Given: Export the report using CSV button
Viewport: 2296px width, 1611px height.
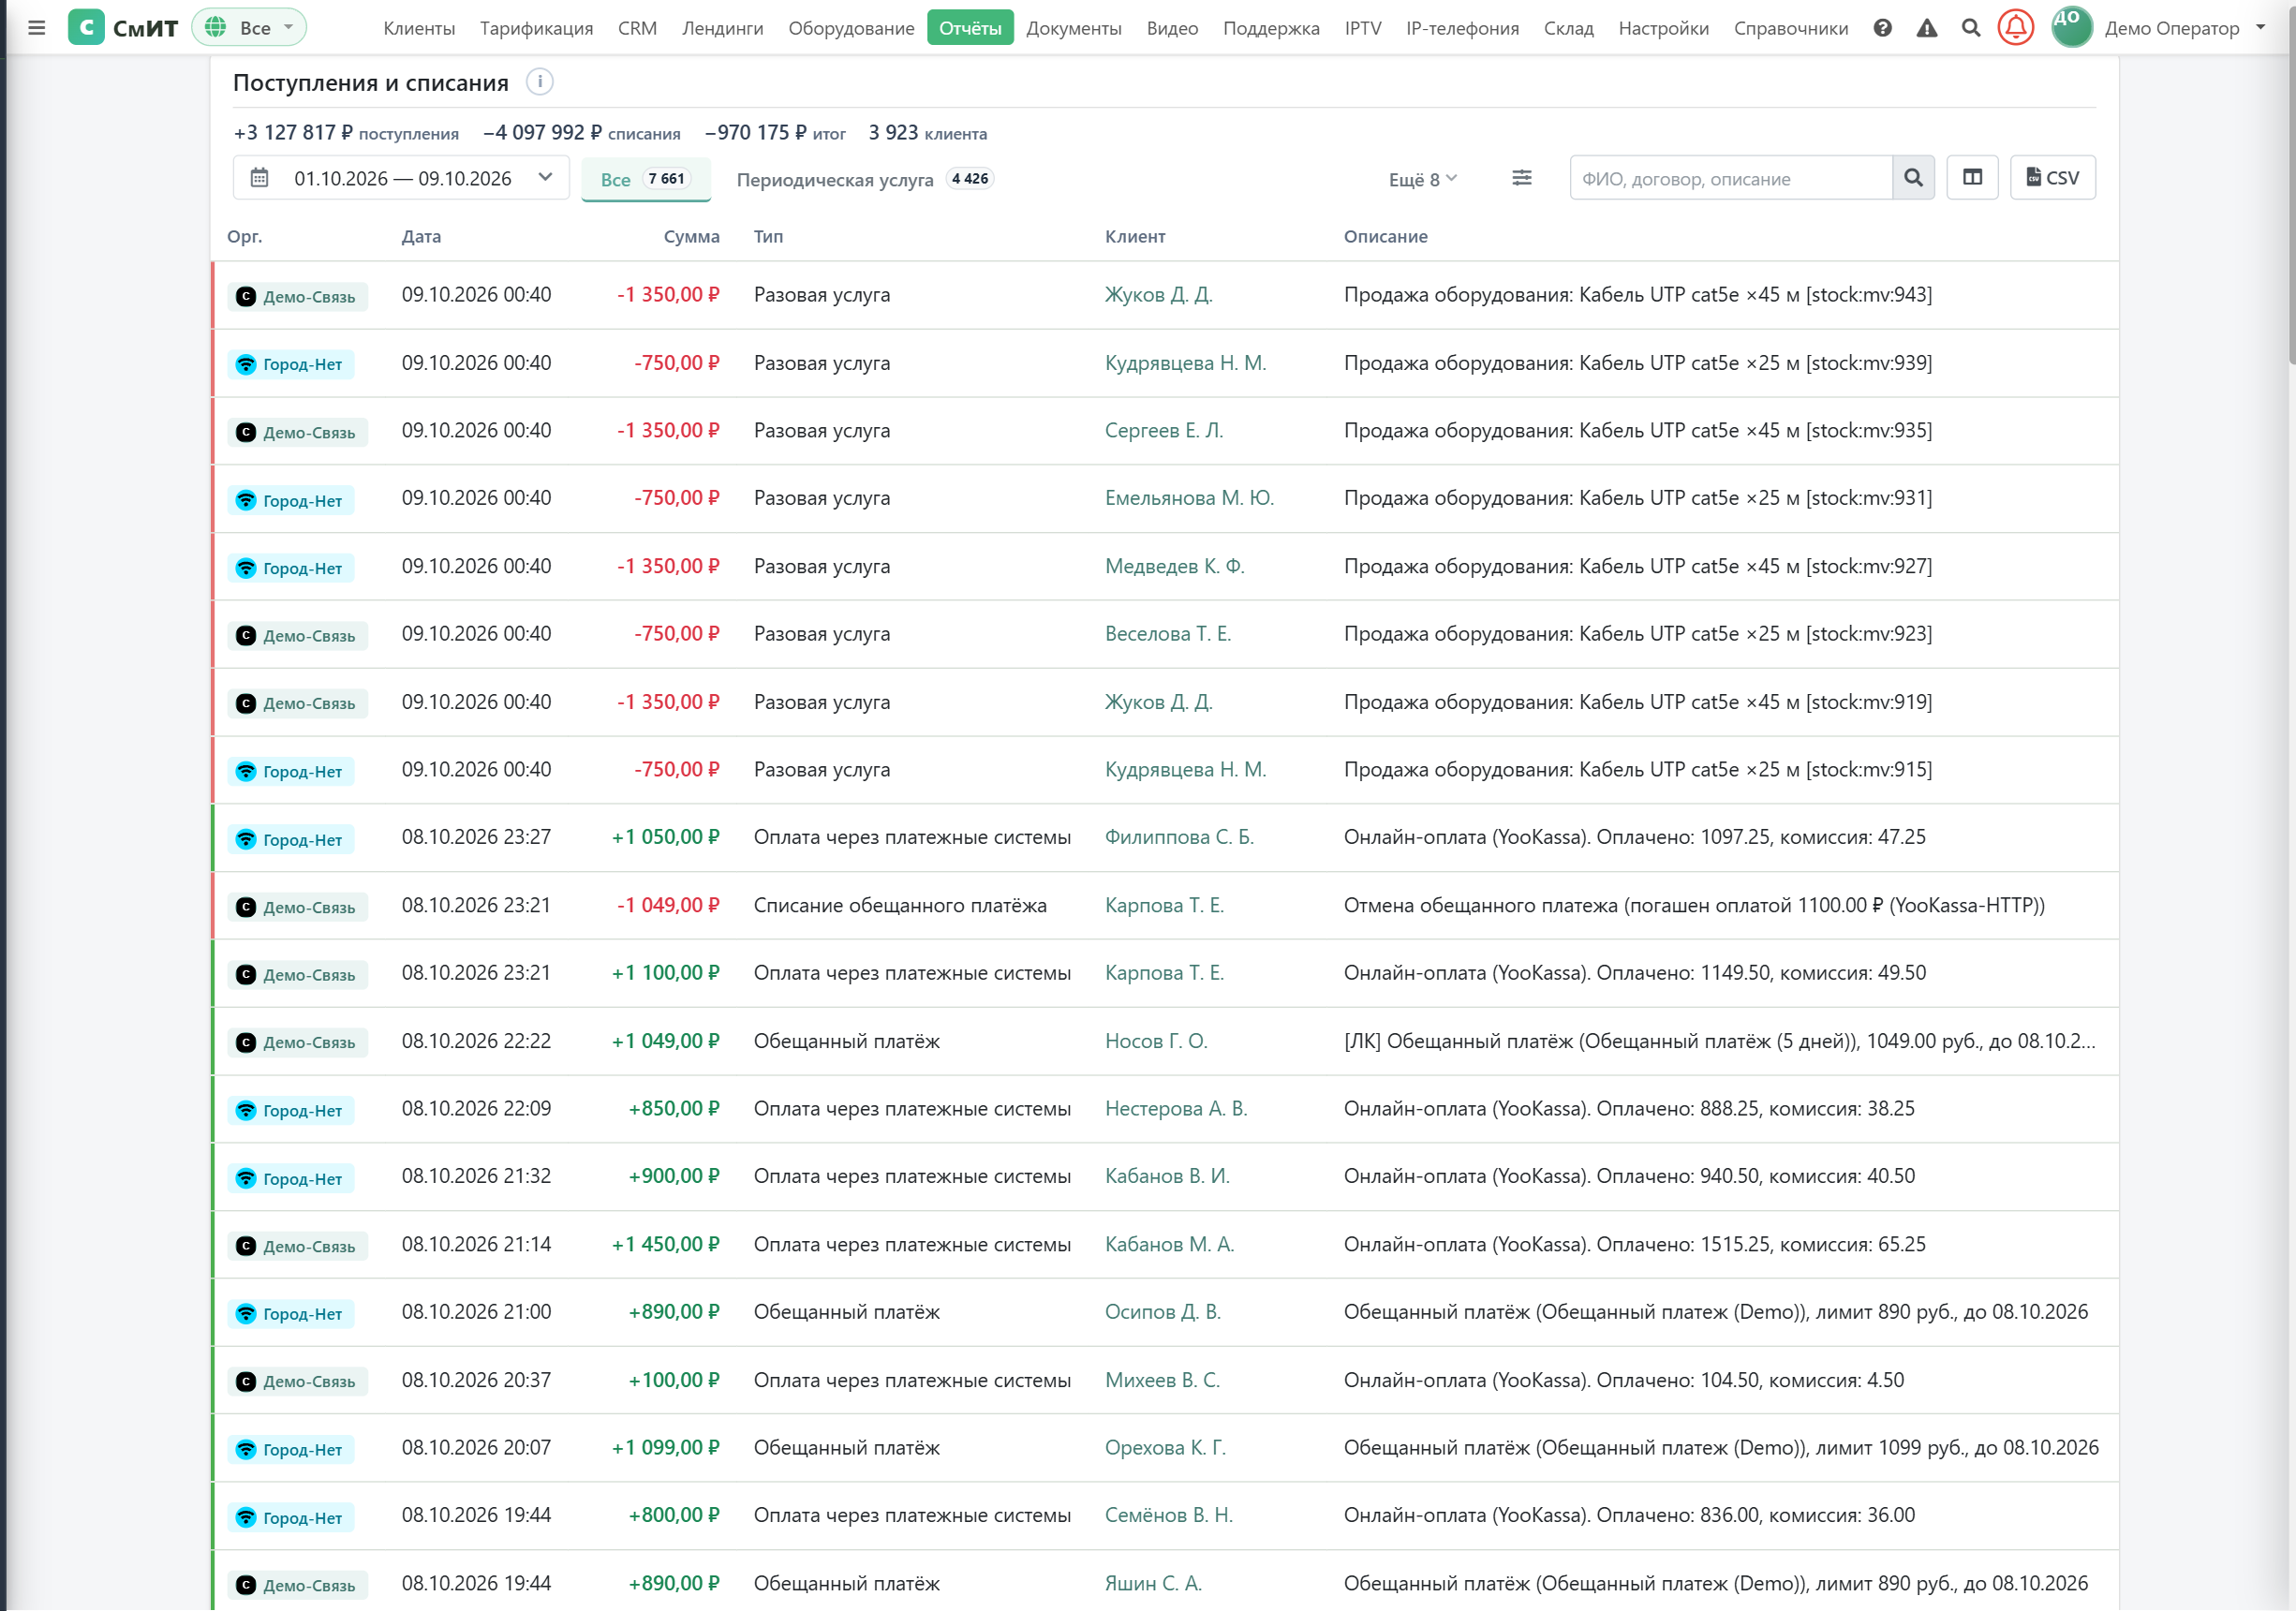Looking at the screenshot, I should [2052, 178].
